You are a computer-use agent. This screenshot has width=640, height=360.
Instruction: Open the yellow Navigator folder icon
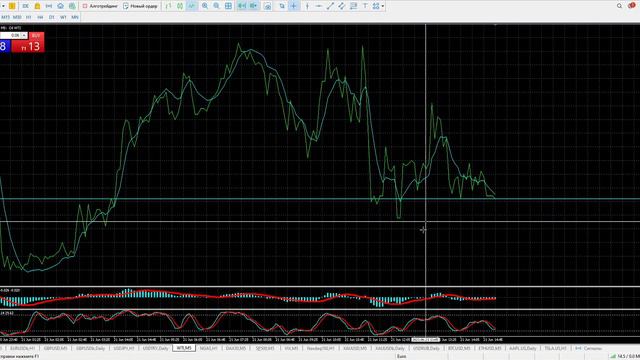[37, 6]
